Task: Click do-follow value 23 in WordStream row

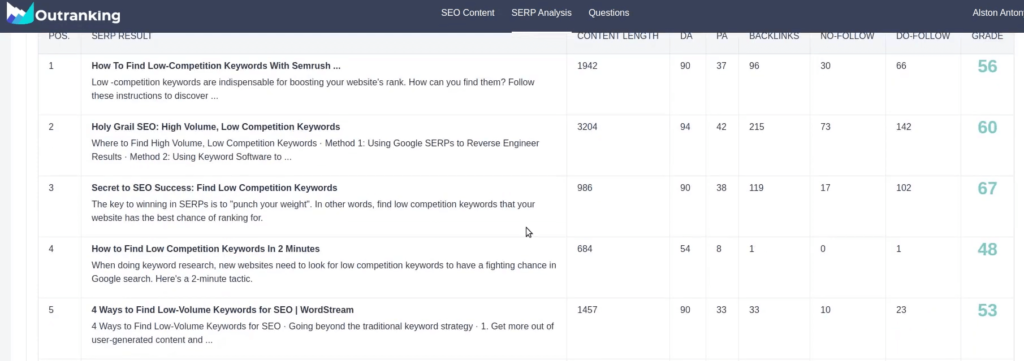Action: coord(901,309)
